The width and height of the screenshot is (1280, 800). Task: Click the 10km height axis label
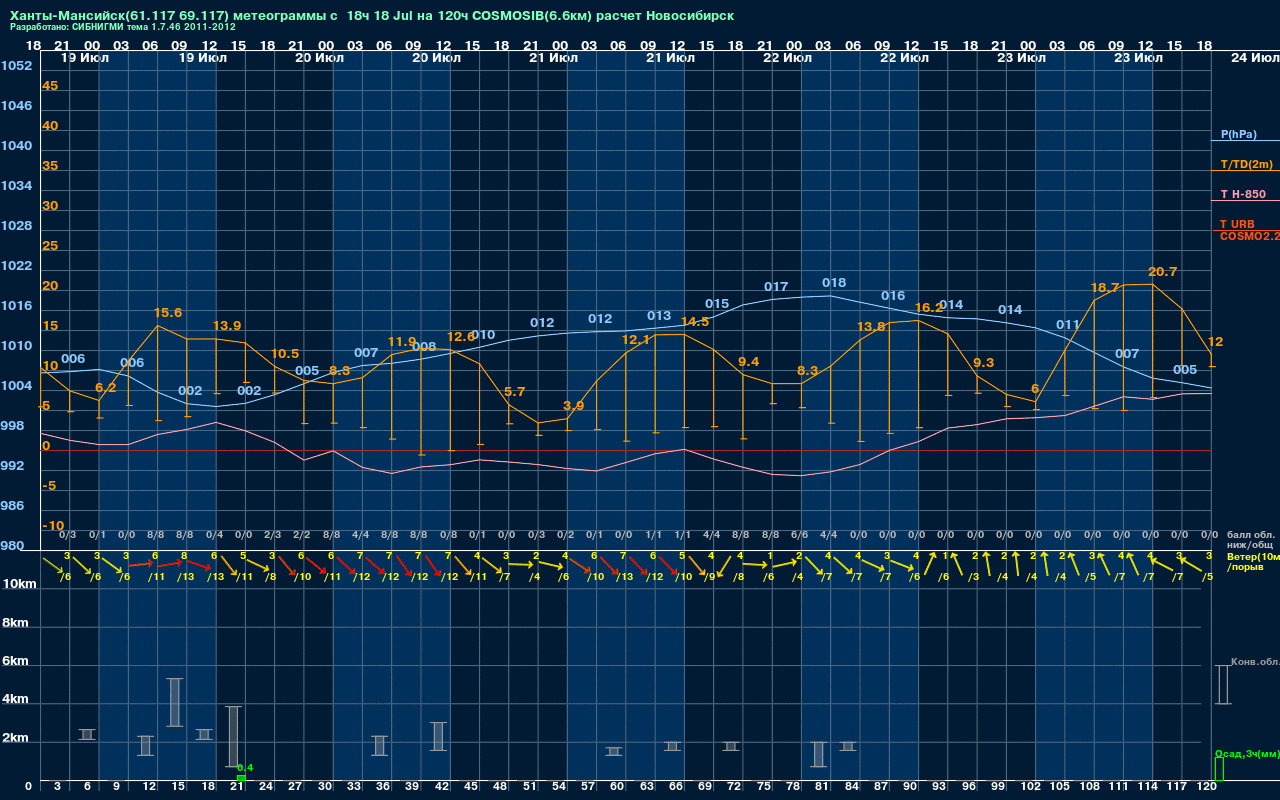click(x=19, y=584)
